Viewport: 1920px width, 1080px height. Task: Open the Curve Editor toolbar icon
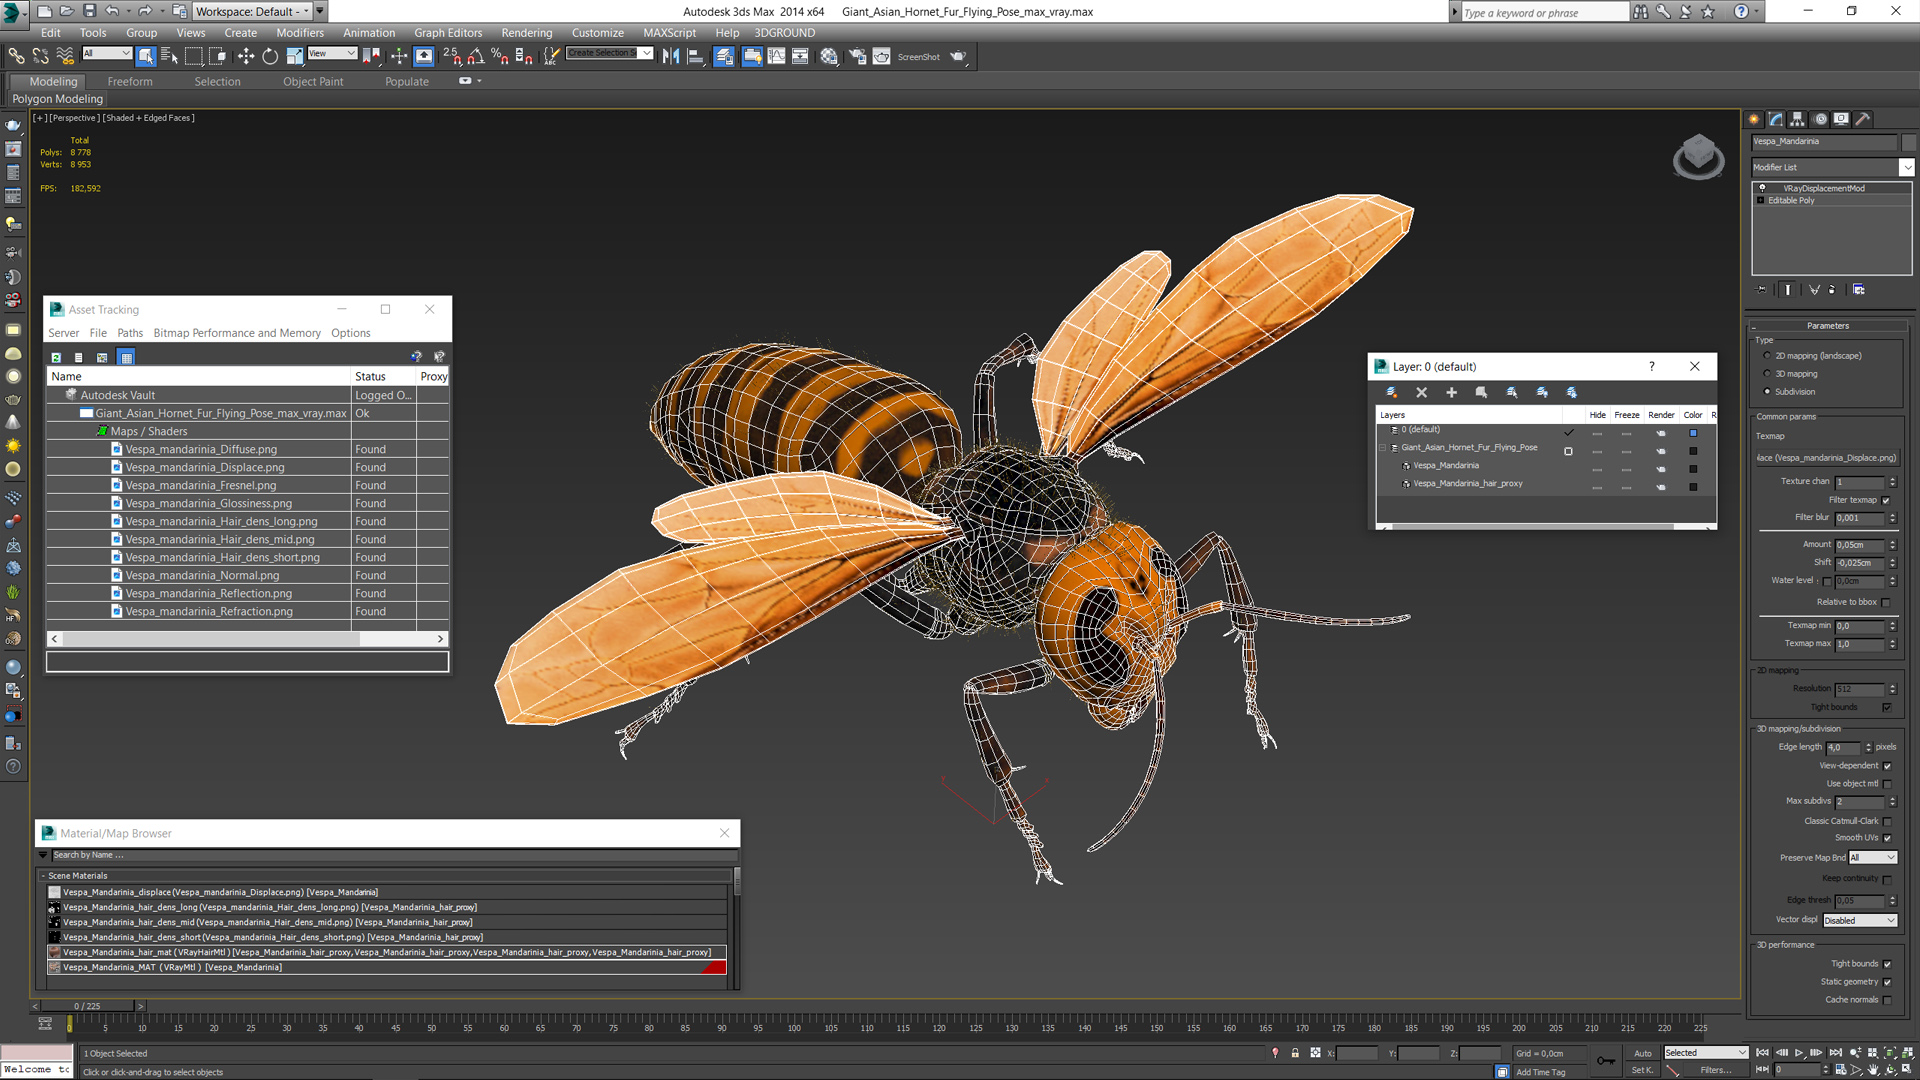(x=776, y=56)
